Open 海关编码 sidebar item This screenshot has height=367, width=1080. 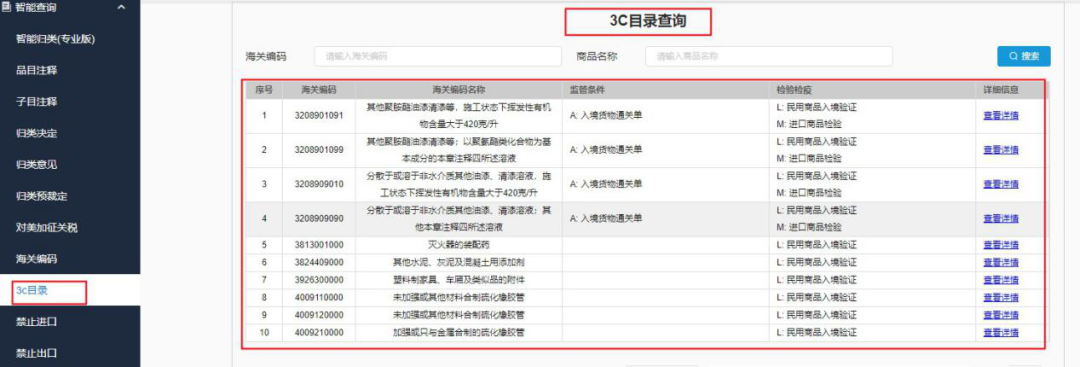point(37,259)
